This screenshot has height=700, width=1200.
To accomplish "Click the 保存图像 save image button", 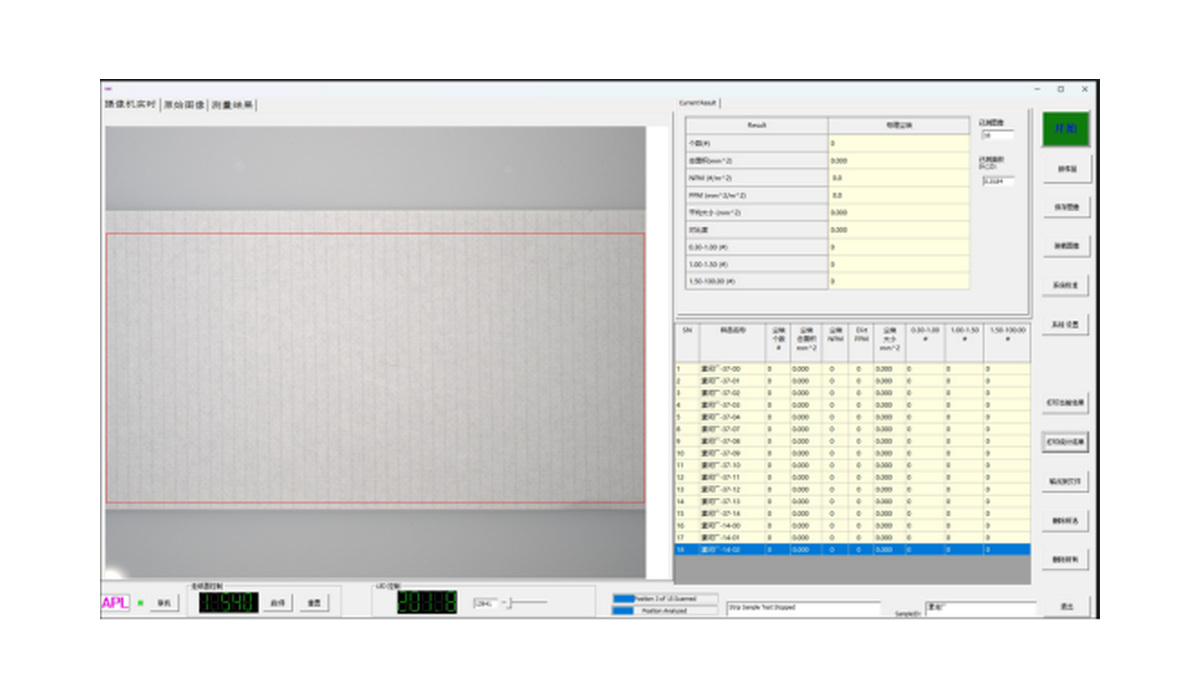I will pyautogui.click(x=1066, y=207).
